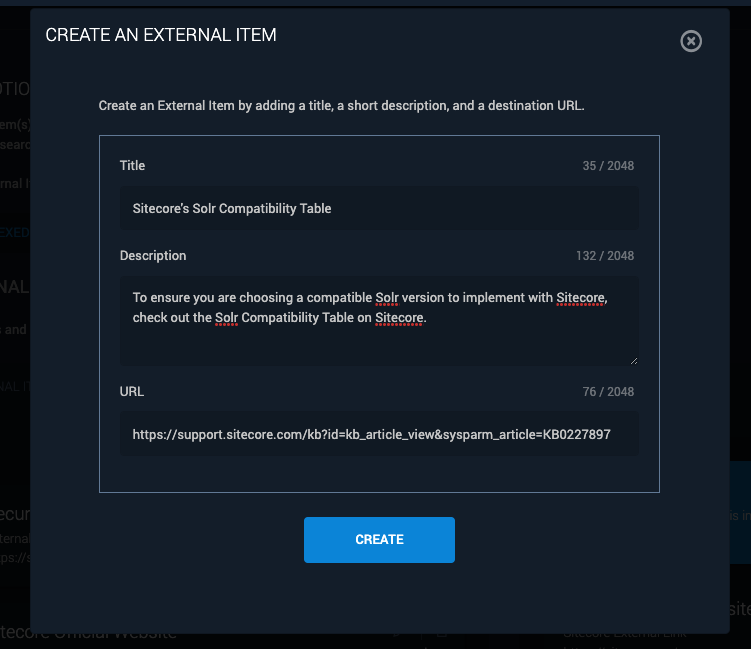Close the Create an External Item dialog
The width and height of the screenshot is (751, 649).
pos(691,41)
